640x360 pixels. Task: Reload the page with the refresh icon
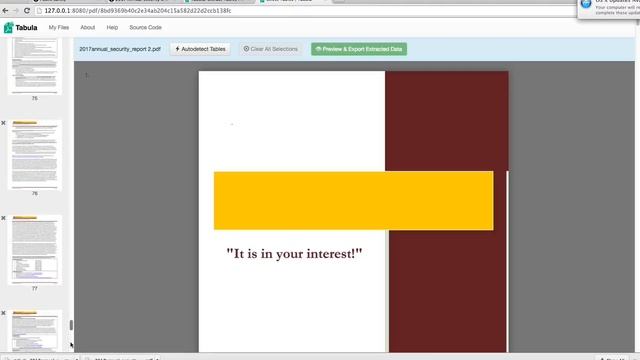[27, 11]
